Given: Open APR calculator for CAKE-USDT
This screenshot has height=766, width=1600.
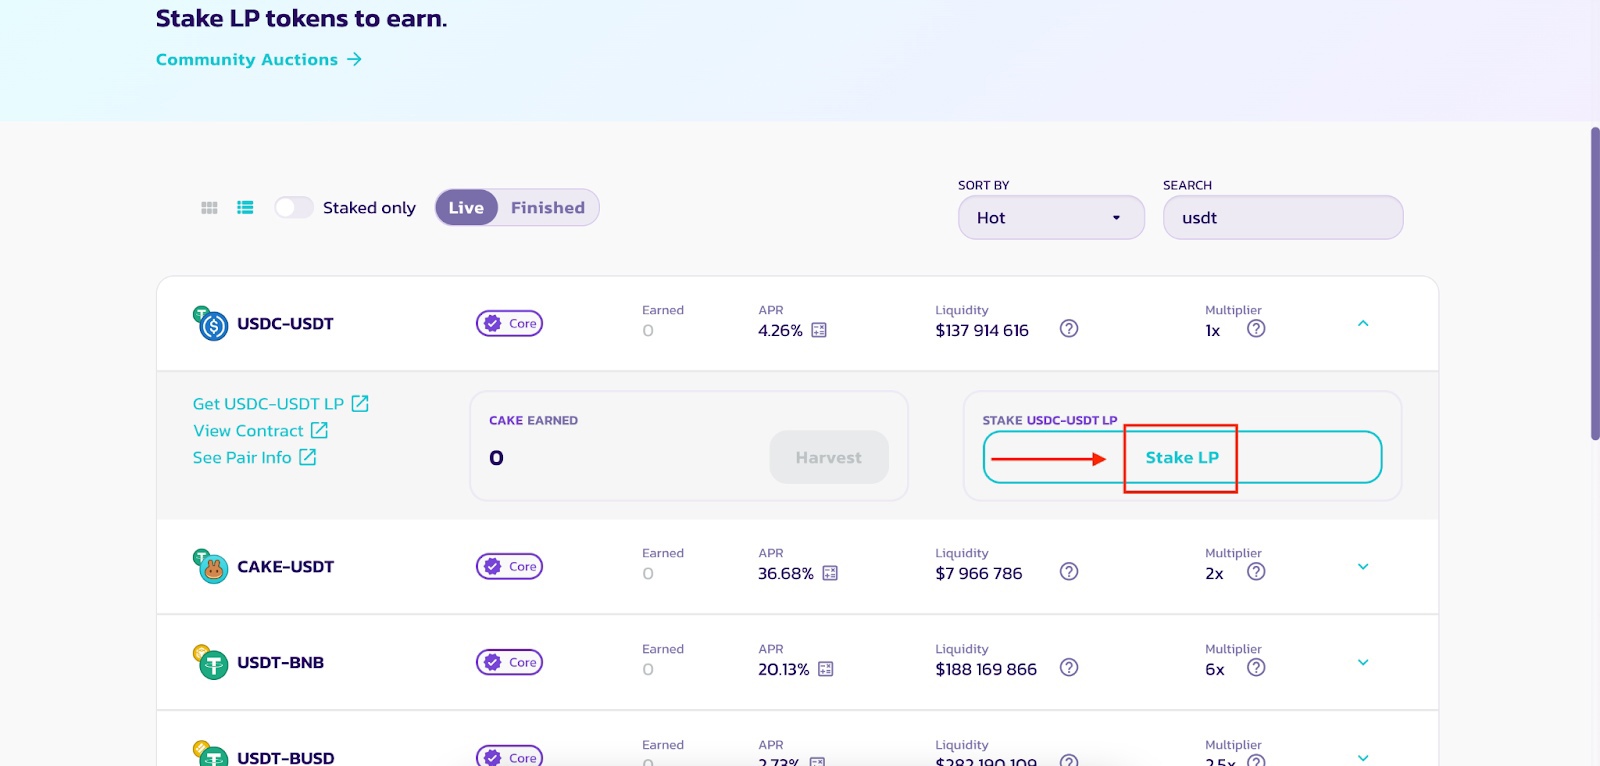Looking at the screenshot, I should click(x=830, y=573).
